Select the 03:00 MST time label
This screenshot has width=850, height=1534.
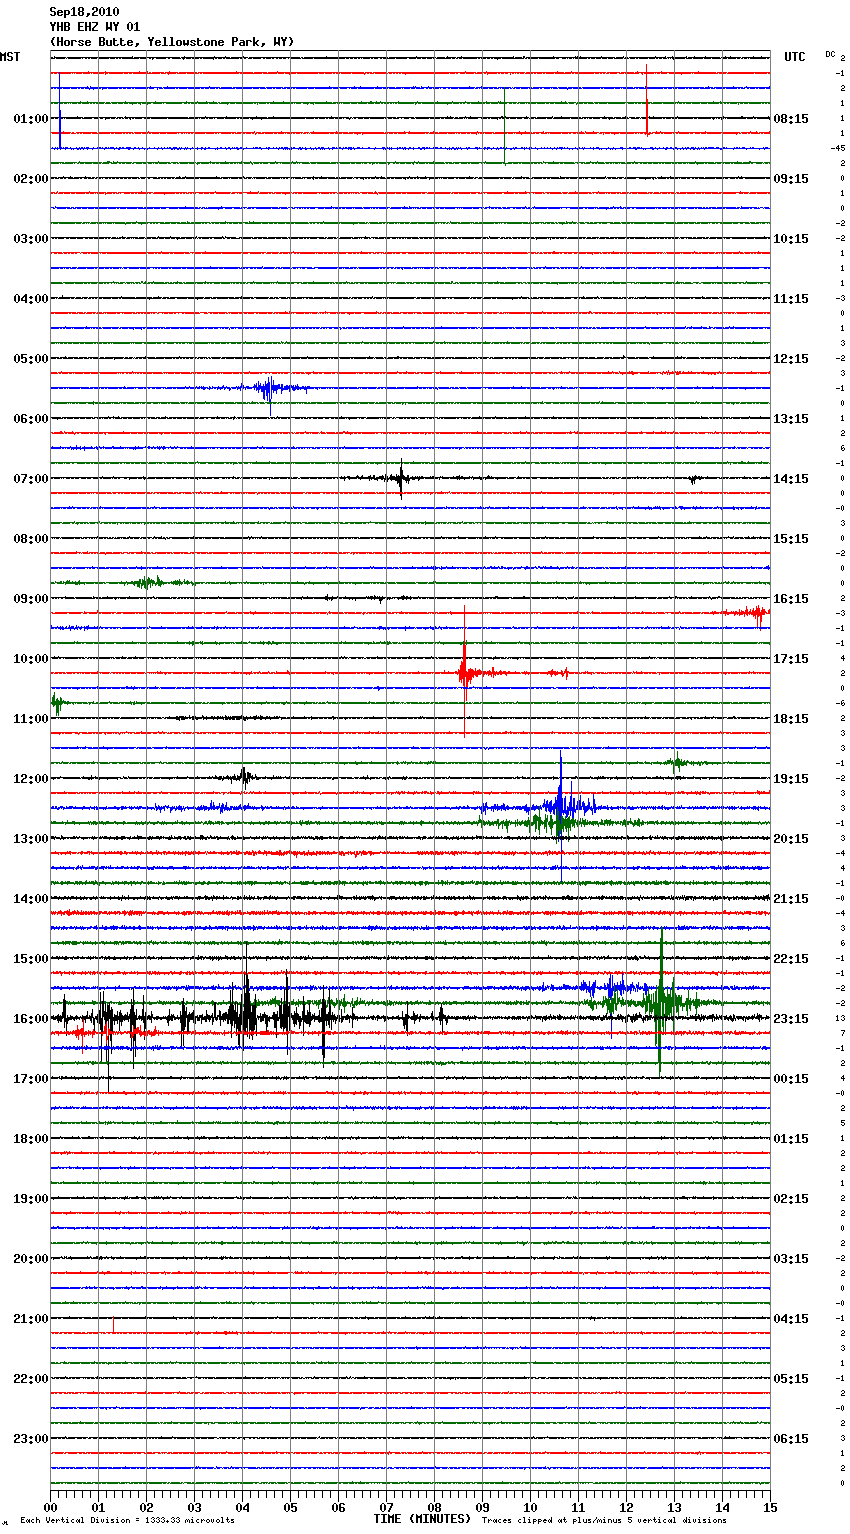click(30, 239)
